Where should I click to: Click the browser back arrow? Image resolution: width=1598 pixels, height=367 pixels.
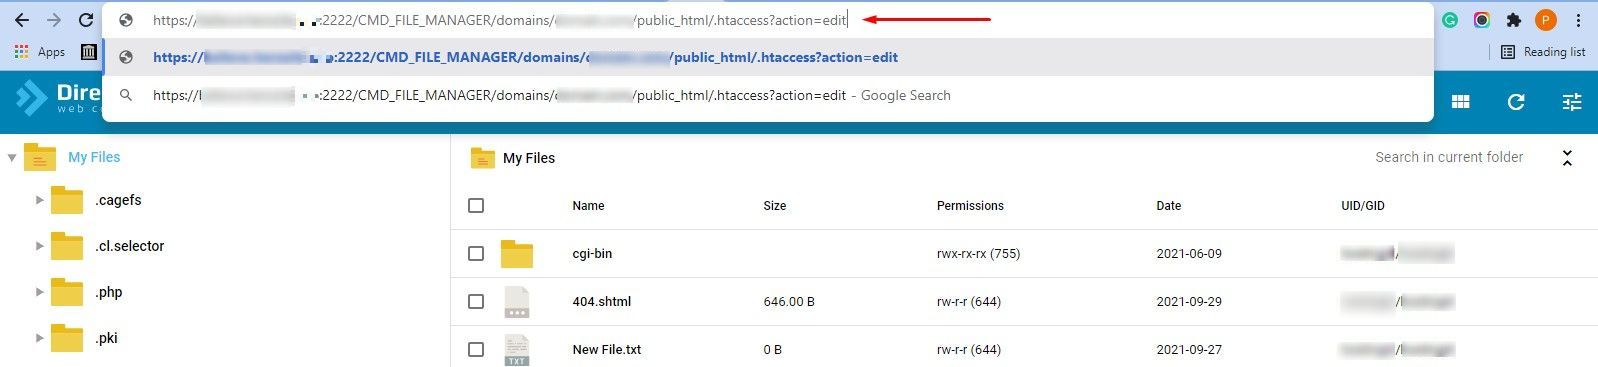pyautogui.click(x=22, y=20)
